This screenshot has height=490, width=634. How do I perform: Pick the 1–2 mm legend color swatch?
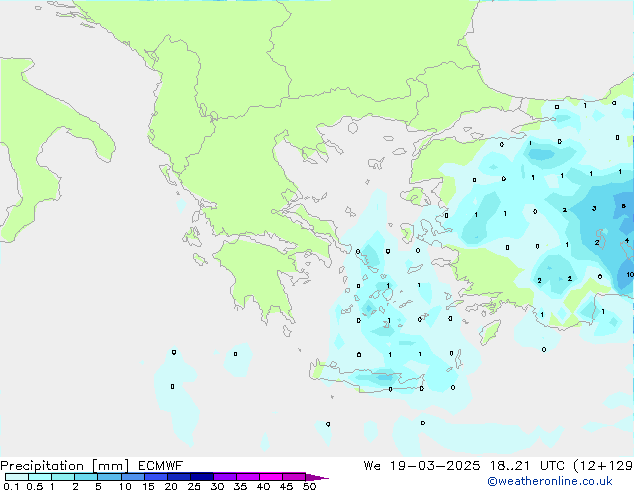pos(63,477)
